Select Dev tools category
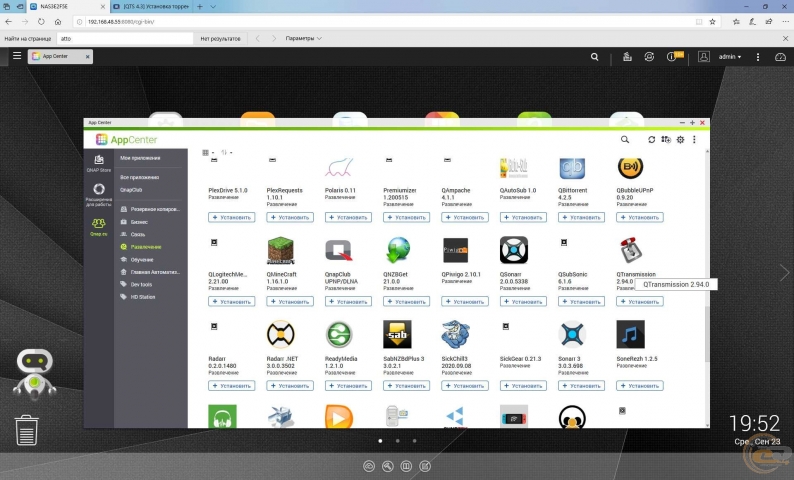This screenshot has width=794, height=480. [137, 285]
